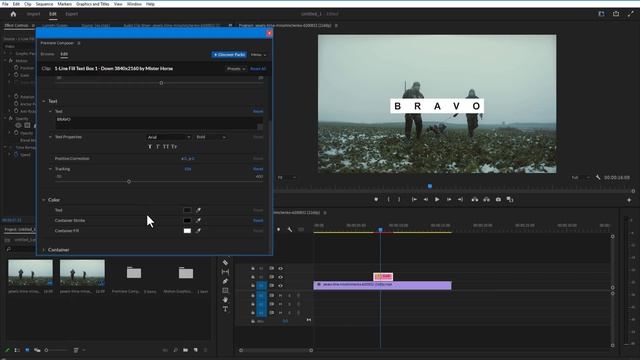
Task: Click eyedropper for Container Stroke color
Action: tap(198, 220)
